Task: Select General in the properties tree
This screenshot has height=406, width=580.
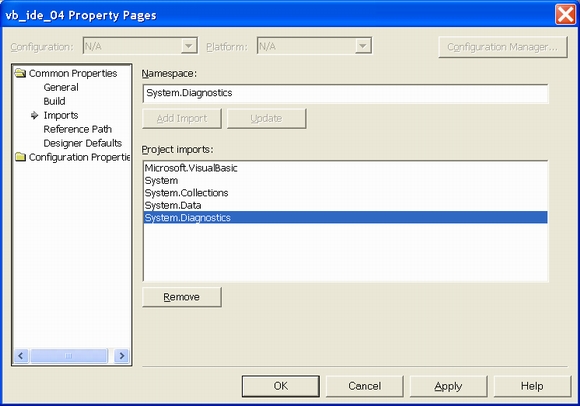Action: point(61,87)
